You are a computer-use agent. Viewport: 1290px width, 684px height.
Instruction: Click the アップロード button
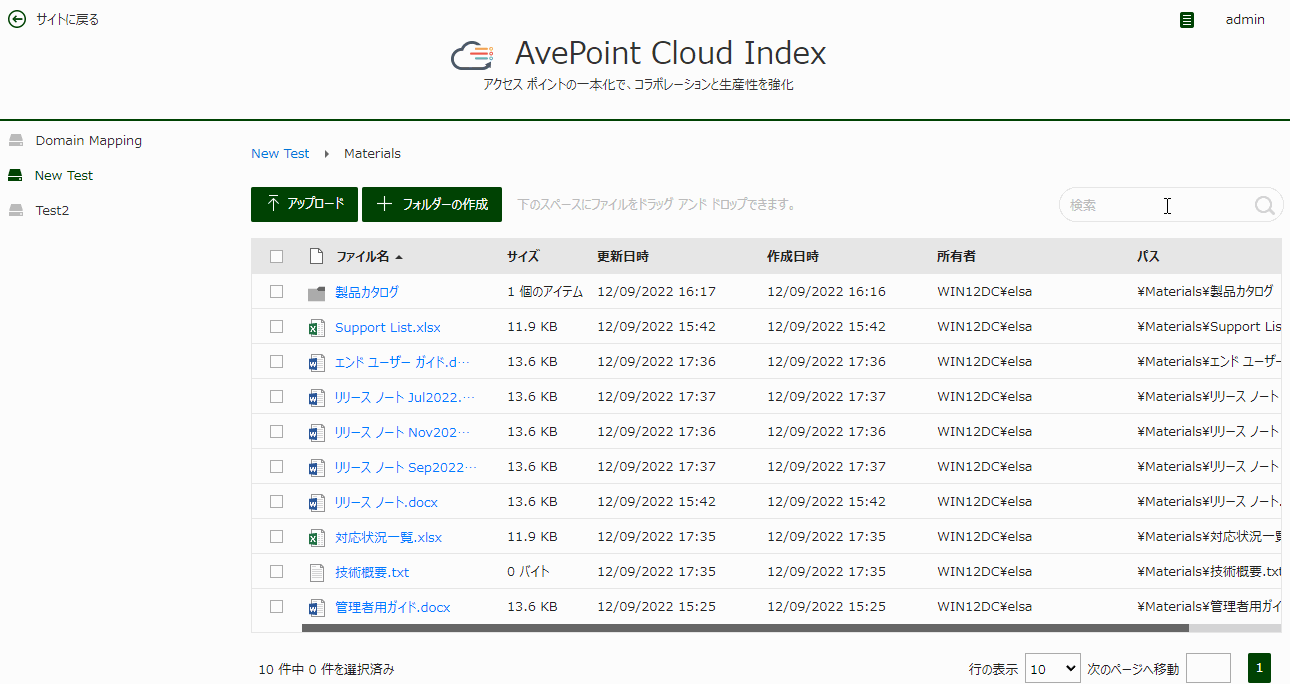tap(304, 204)
